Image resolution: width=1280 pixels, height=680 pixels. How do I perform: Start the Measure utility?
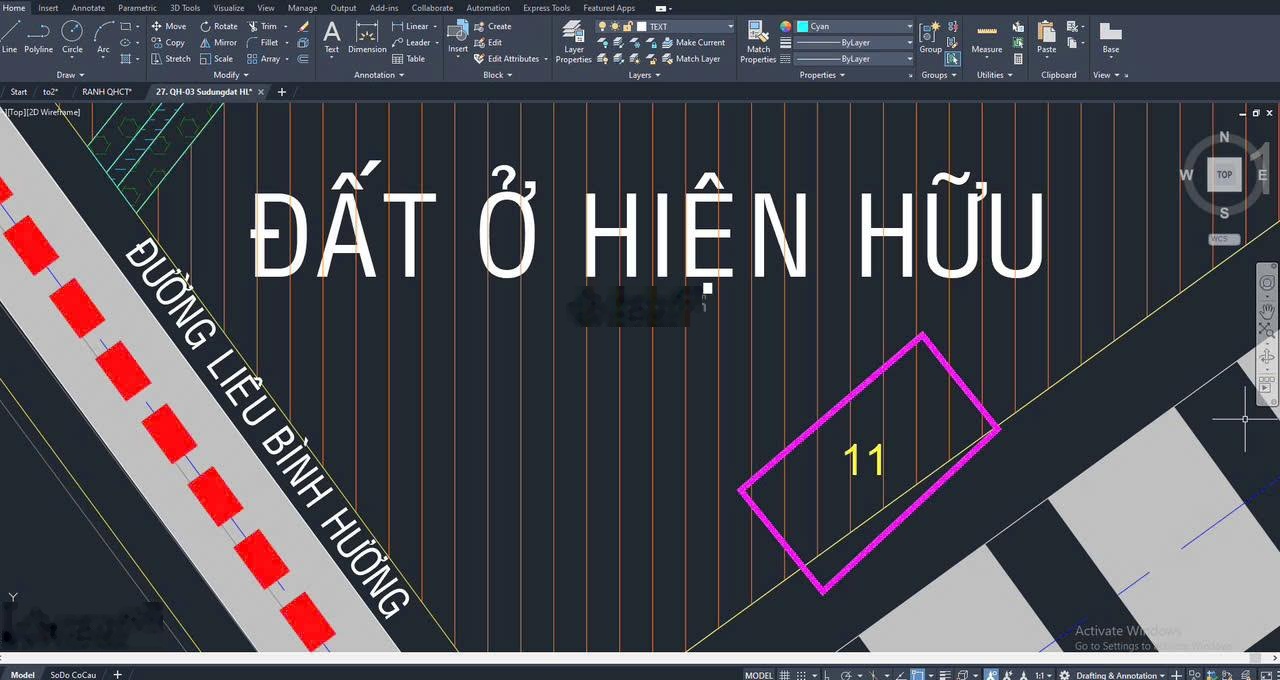[x=986, y=38]
